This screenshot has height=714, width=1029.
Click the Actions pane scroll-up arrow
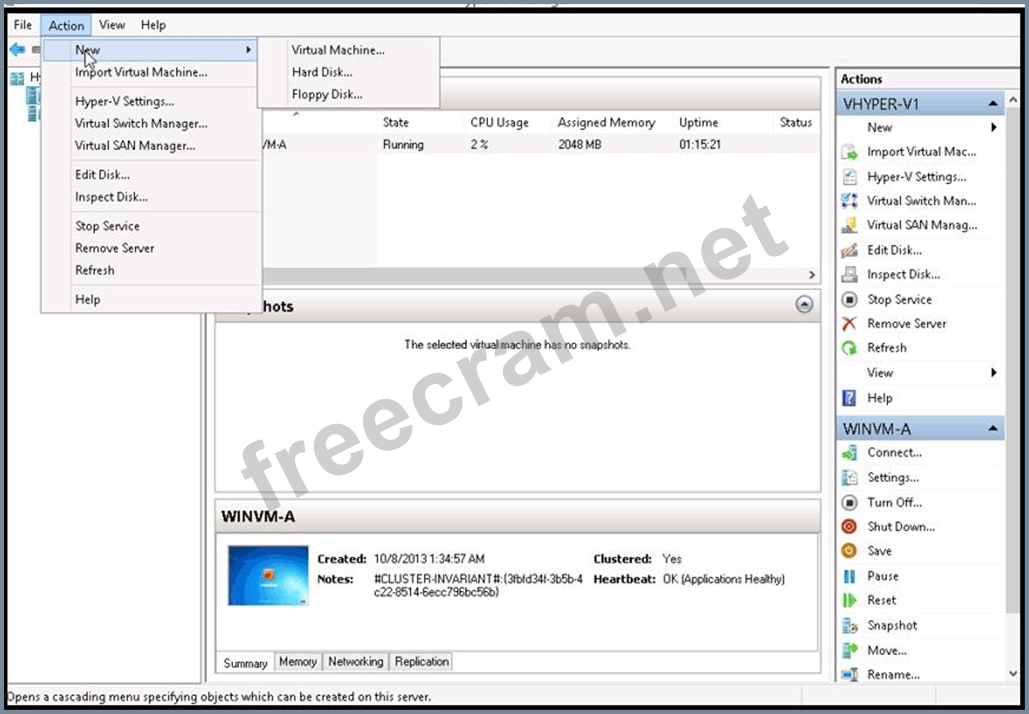(1013, 100)
